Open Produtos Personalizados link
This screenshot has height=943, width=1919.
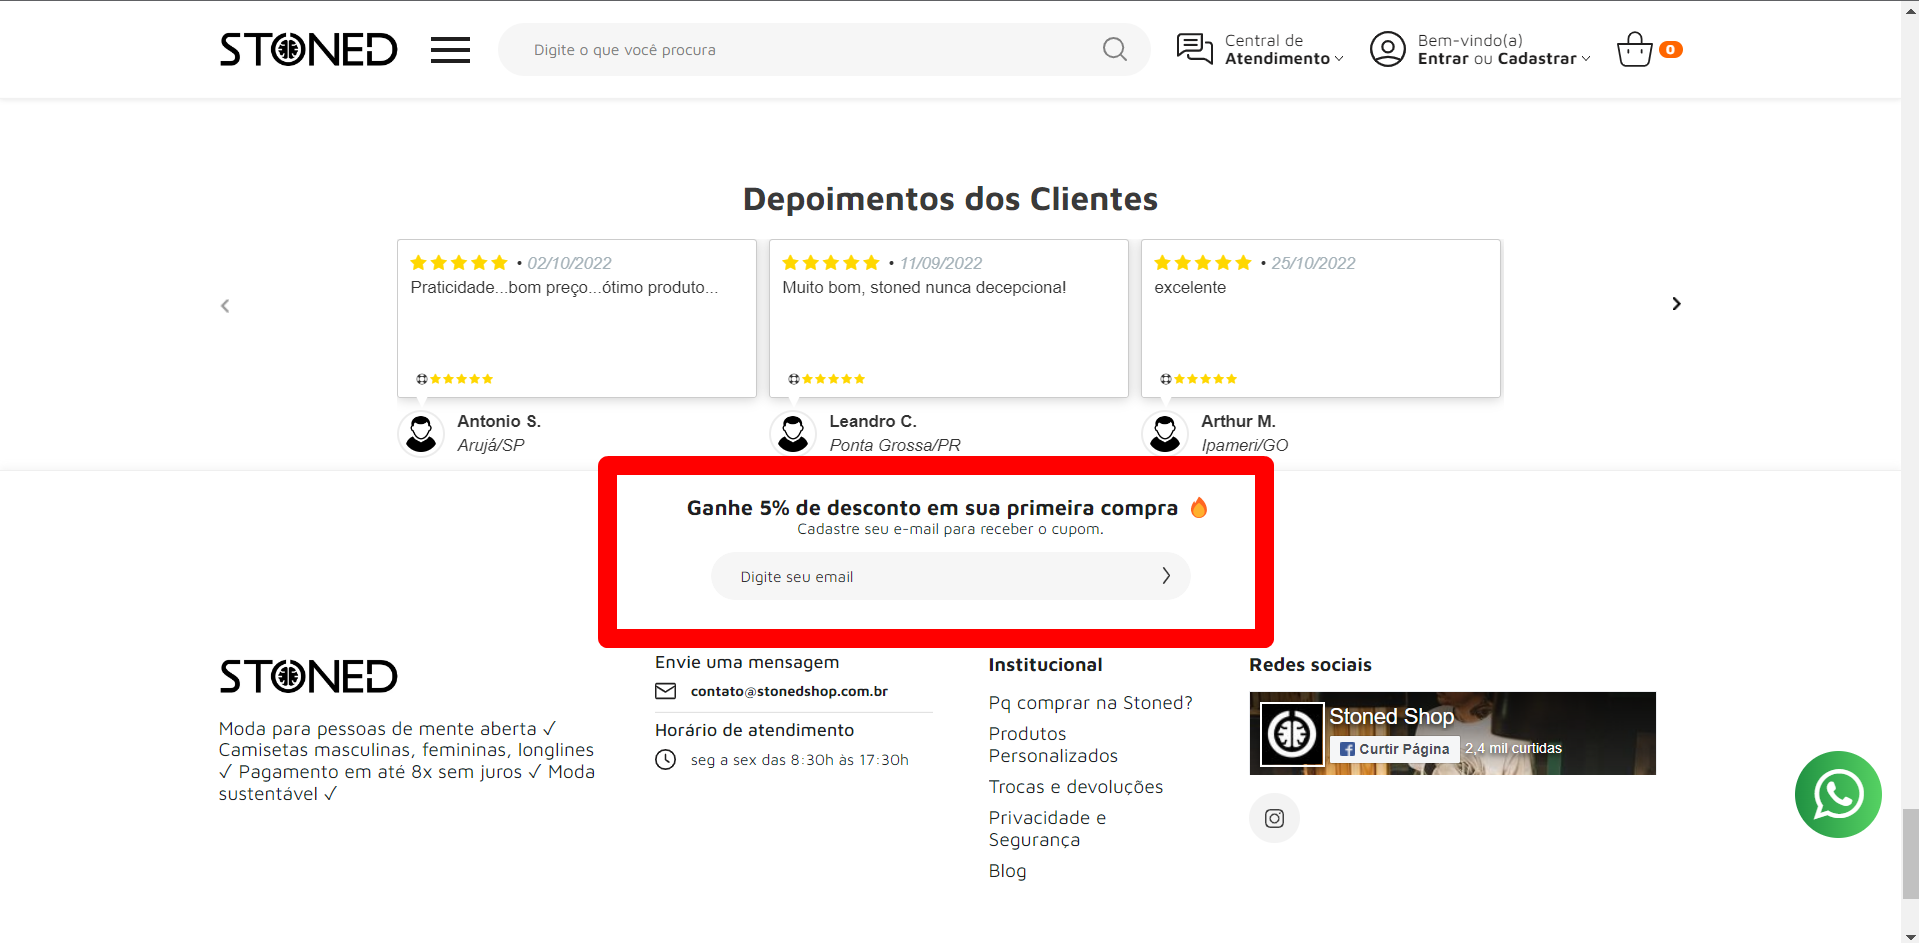point(1053,745)
